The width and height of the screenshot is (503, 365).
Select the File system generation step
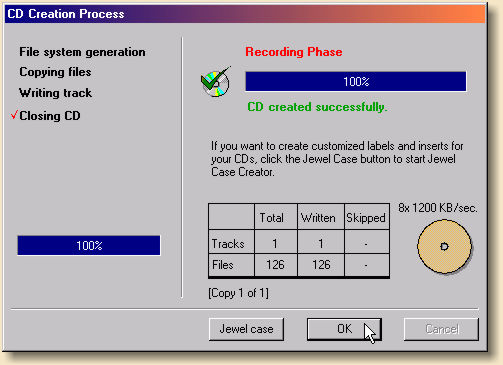(x=82, y=52)
